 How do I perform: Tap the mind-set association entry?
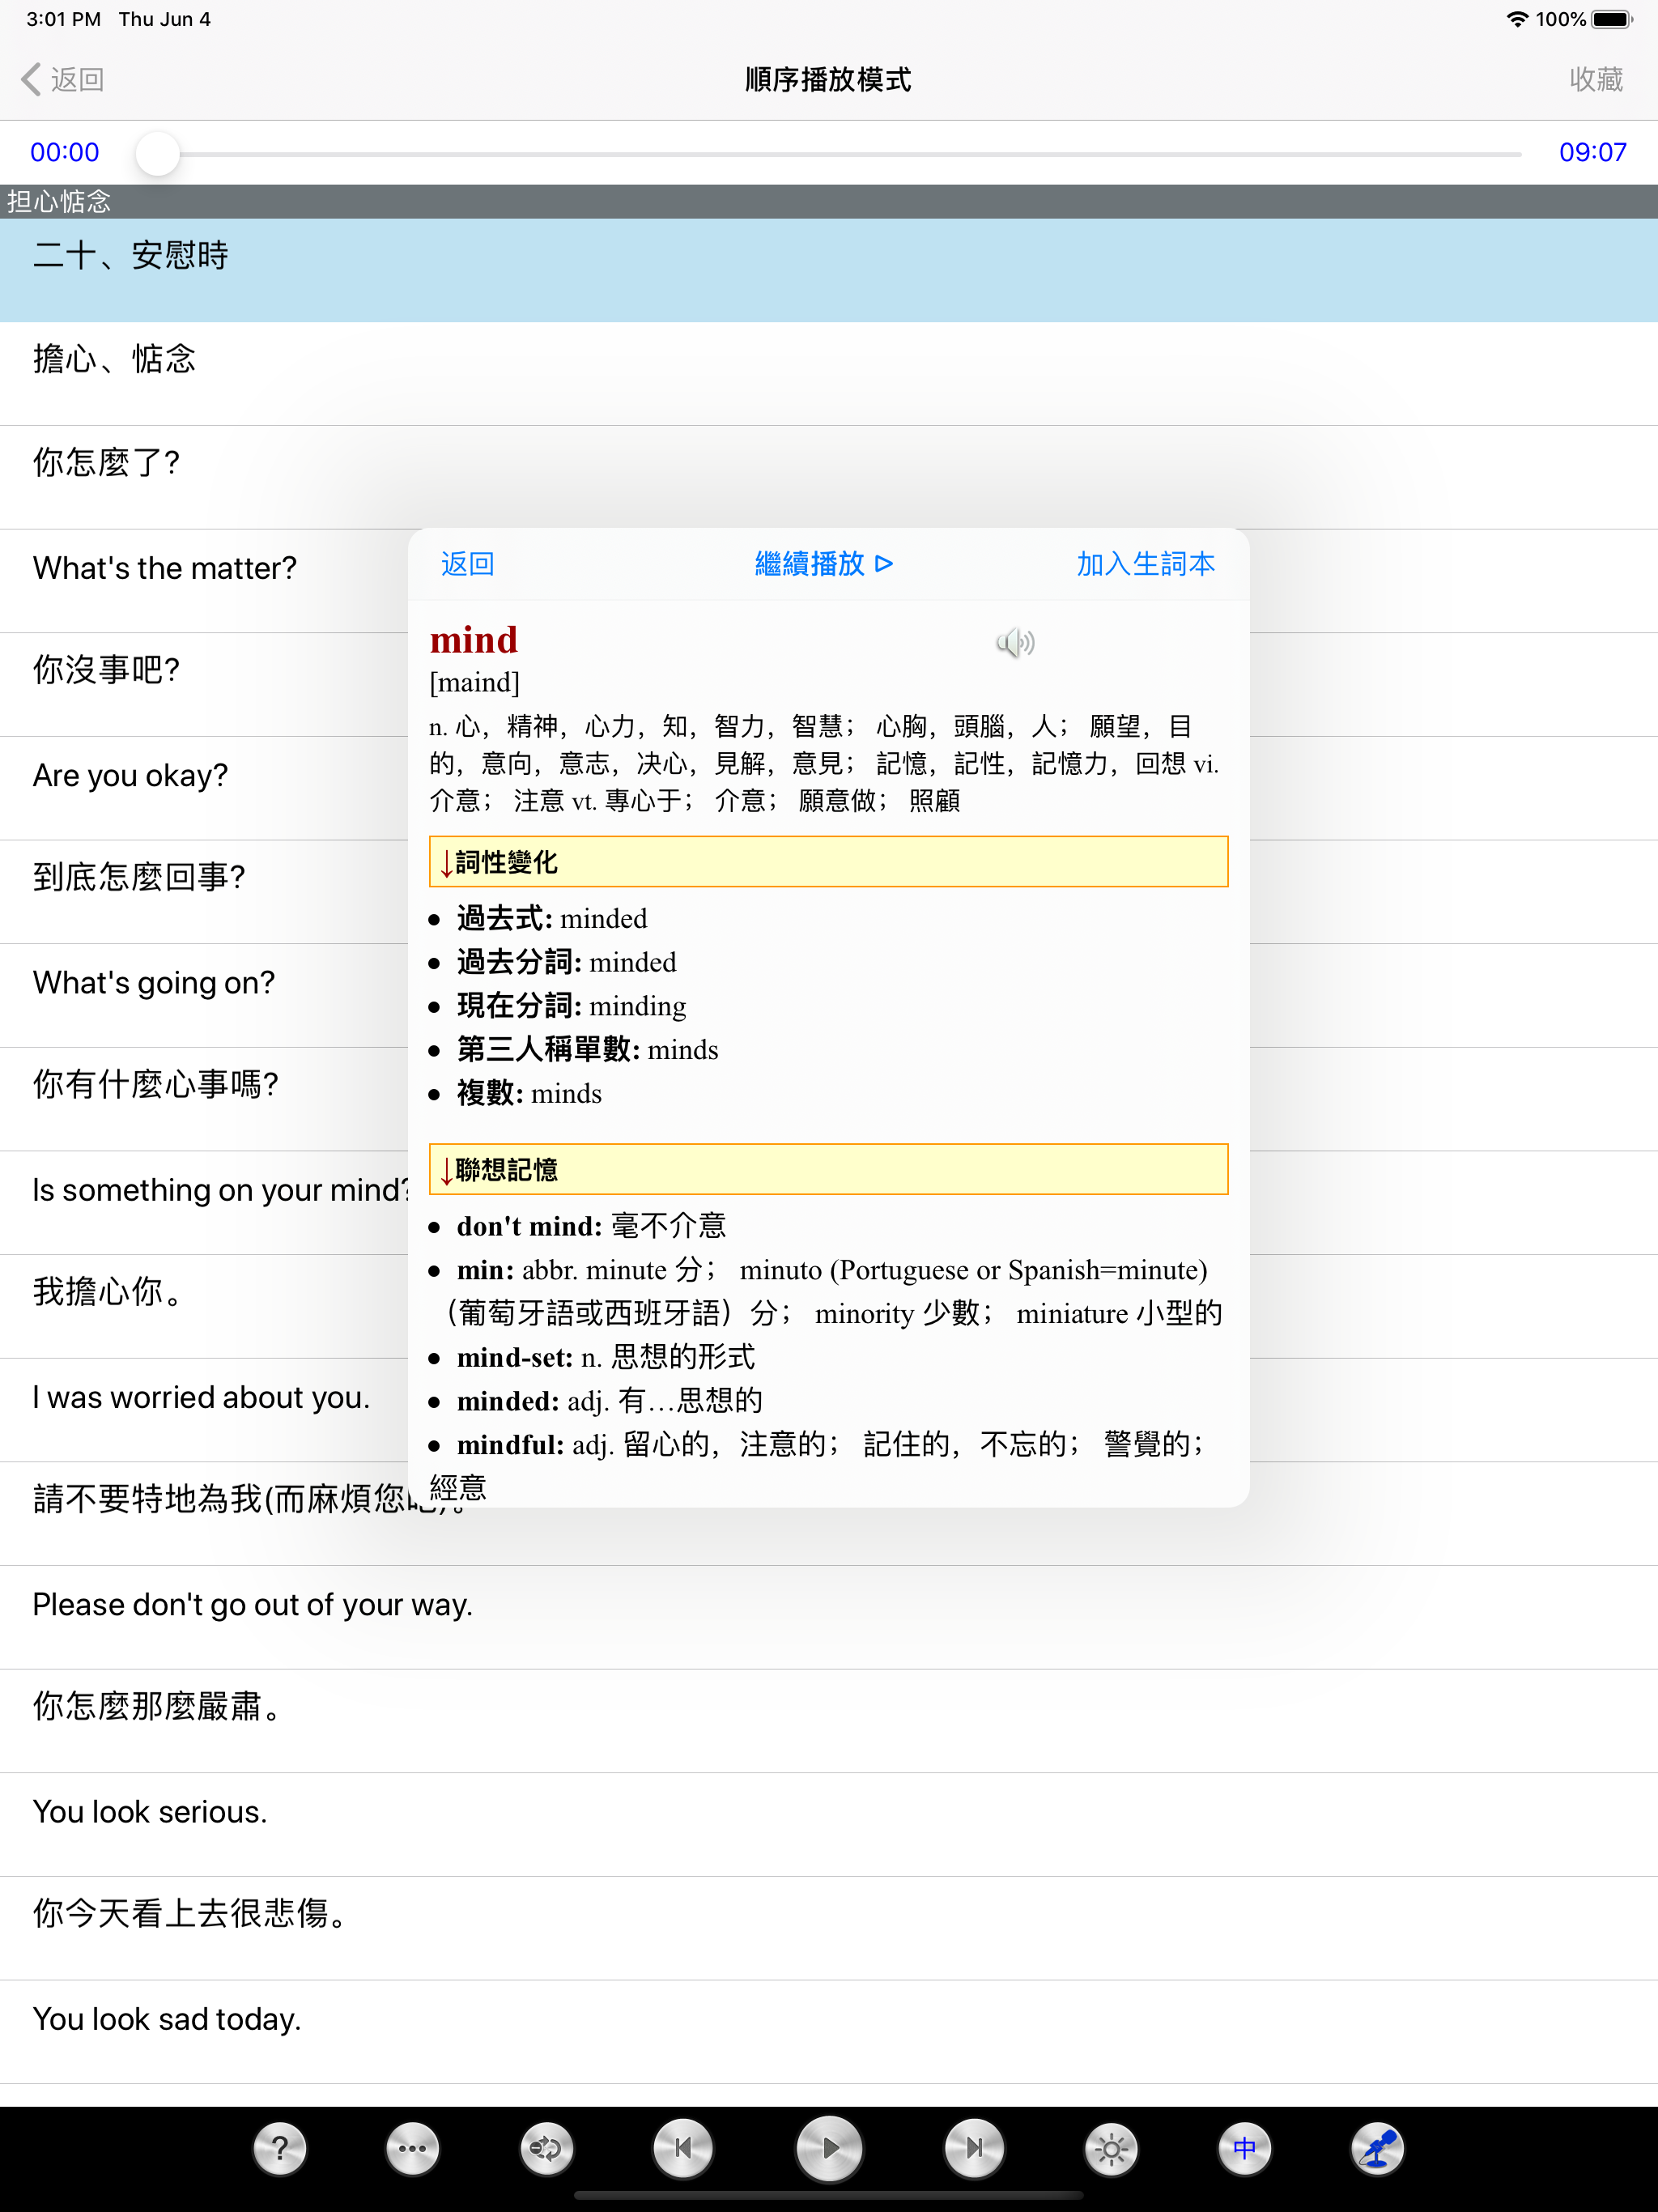click(606, 1357)
